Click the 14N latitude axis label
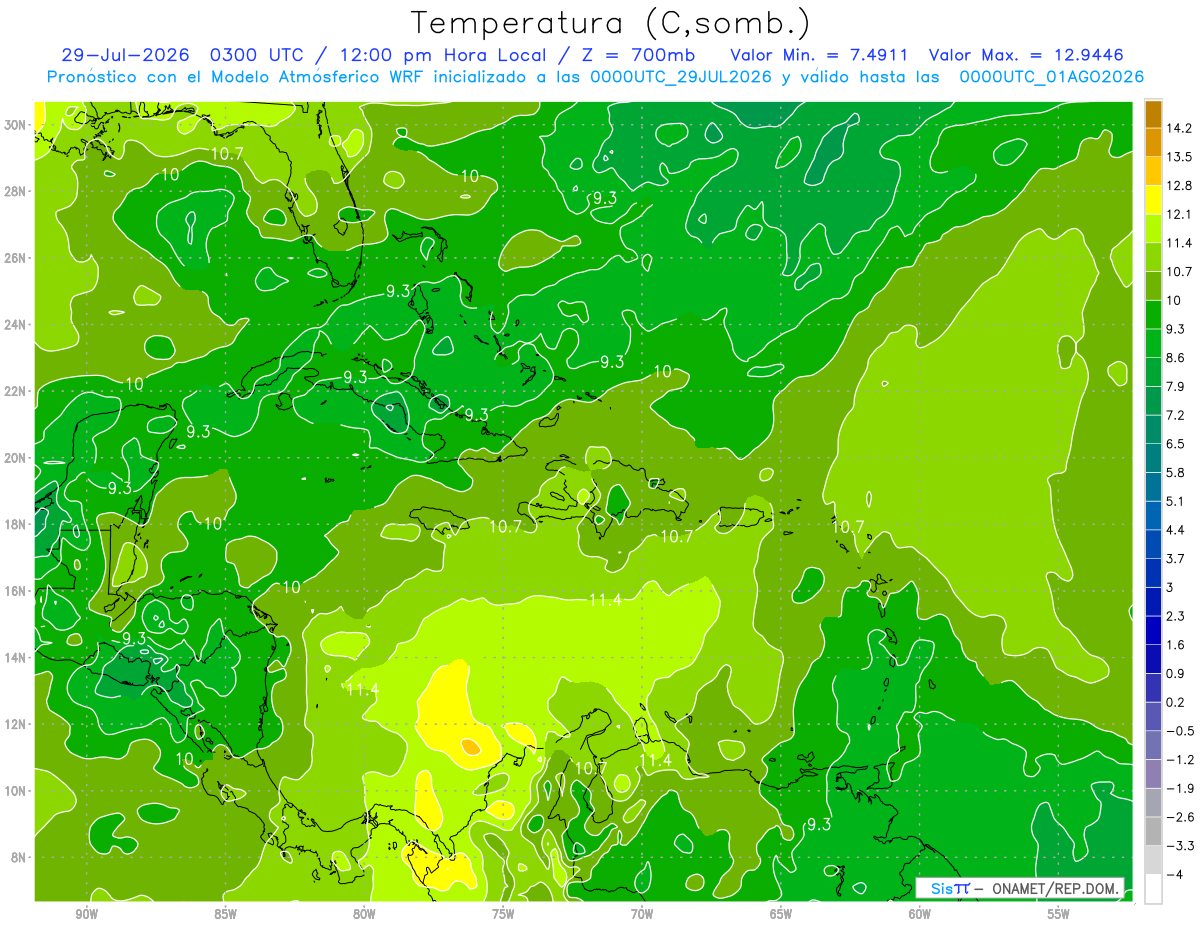Image resolution: width=1200 pixels, height=927 pixels. 17,658
